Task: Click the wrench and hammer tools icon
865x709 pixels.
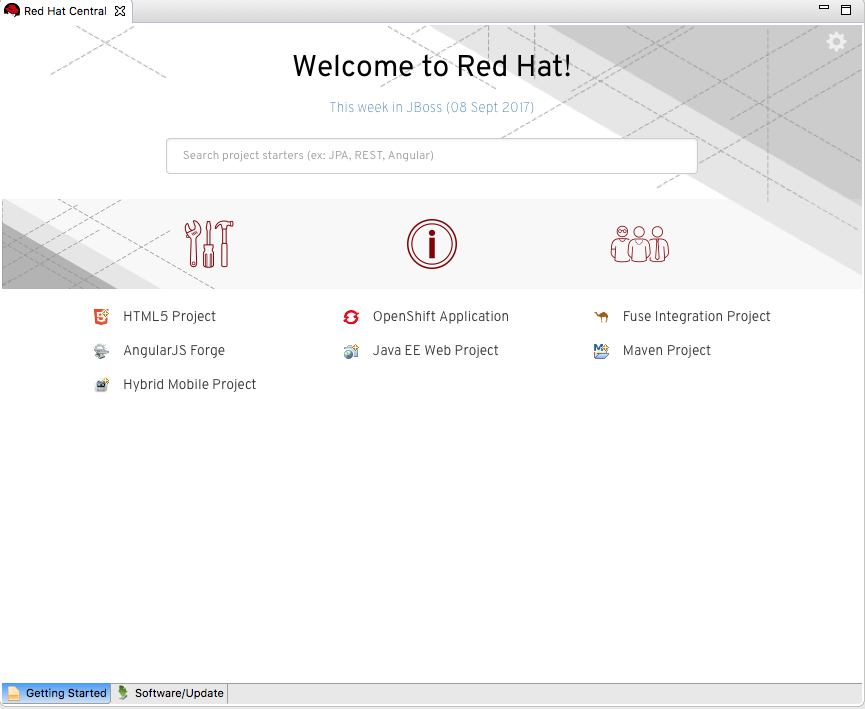Action: tap(209, 243)
